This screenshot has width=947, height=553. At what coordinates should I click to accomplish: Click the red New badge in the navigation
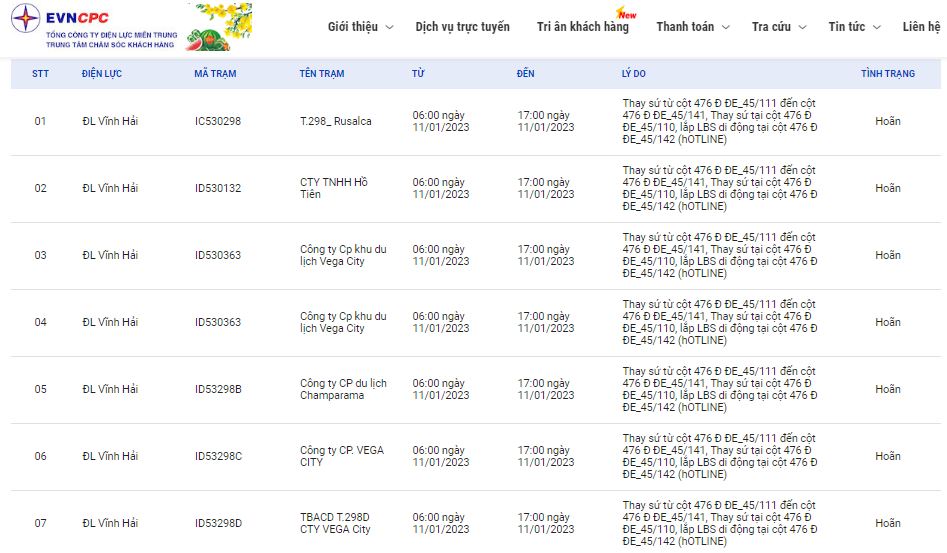click(x=627, y=14)
